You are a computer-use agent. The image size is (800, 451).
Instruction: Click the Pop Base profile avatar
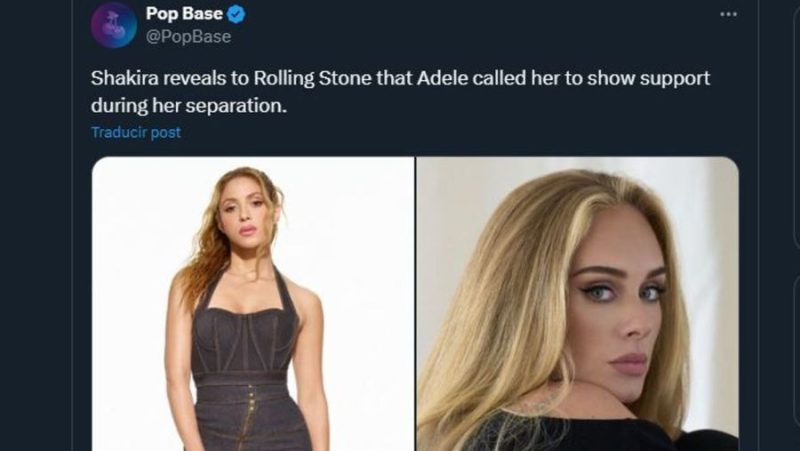pyautogui.click(x=113, y=24)
